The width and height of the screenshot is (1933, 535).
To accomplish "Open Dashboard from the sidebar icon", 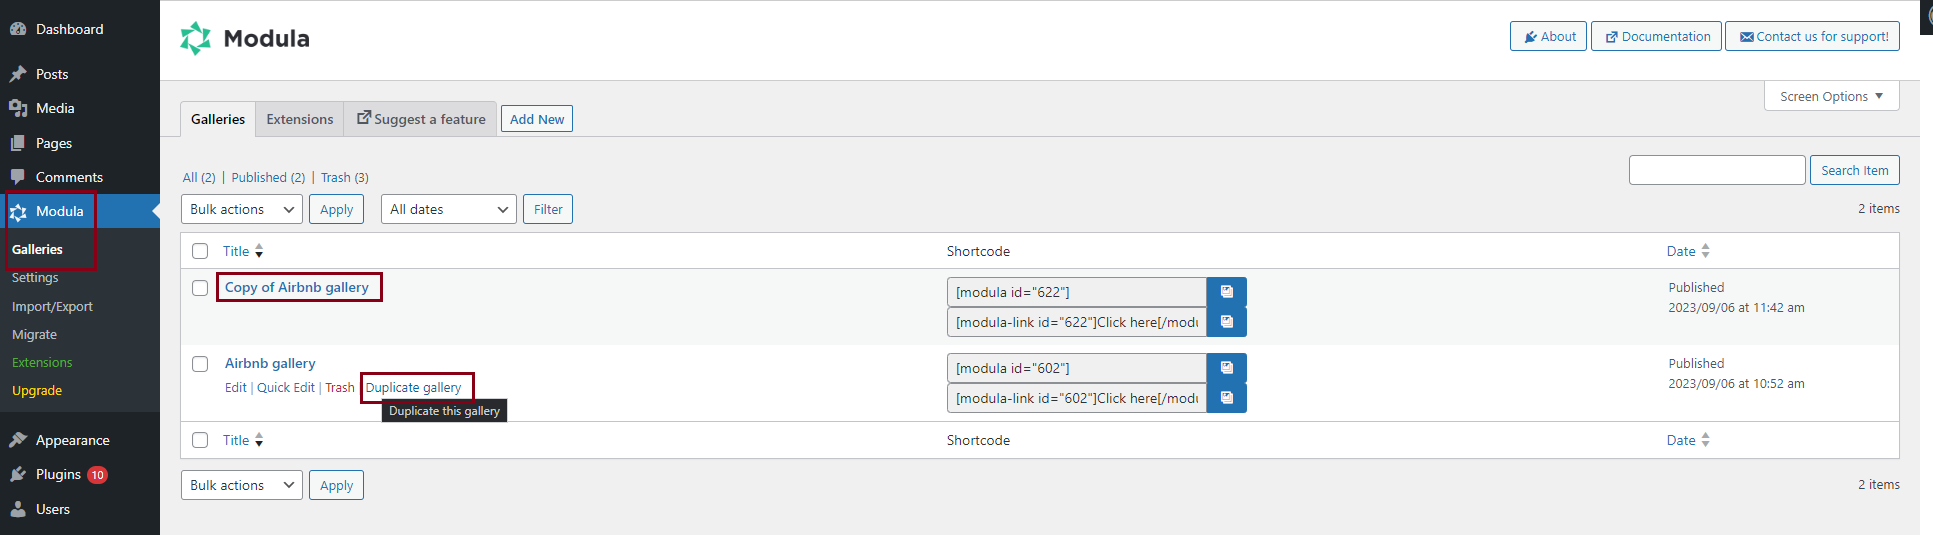I will (18, 29).
